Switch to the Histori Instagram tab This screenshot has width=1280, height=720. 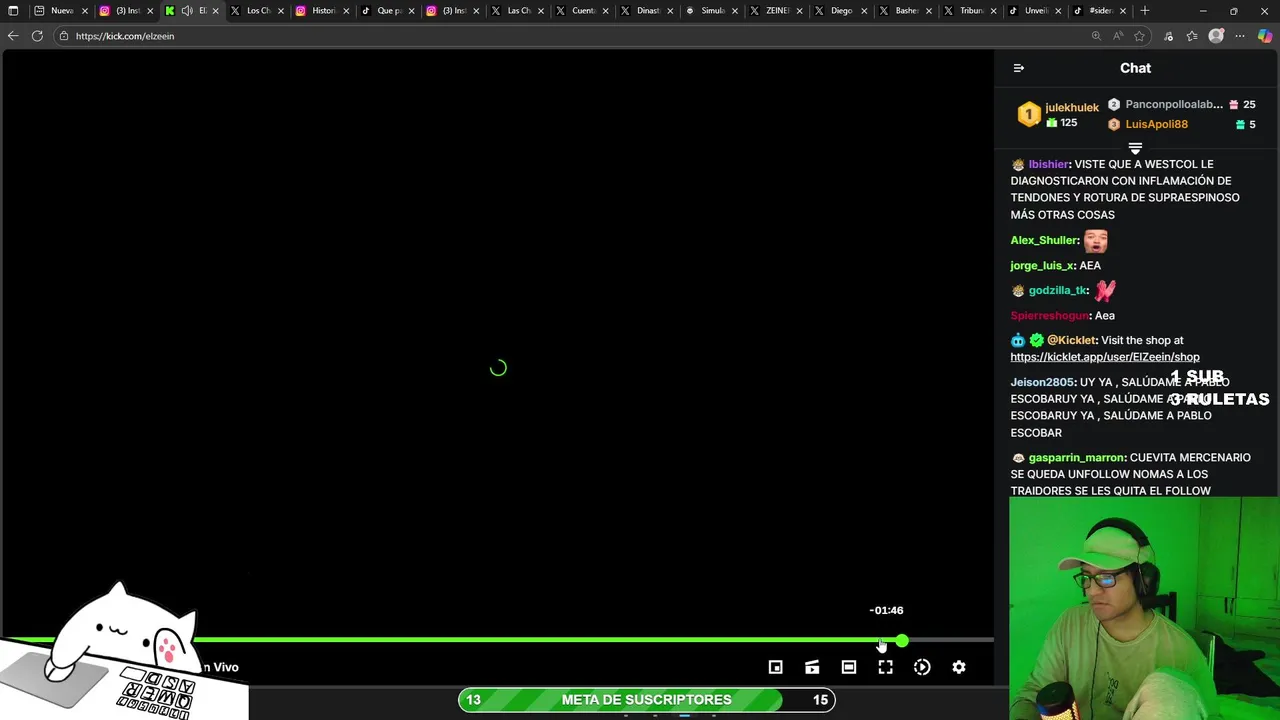(x=323, y=11)
